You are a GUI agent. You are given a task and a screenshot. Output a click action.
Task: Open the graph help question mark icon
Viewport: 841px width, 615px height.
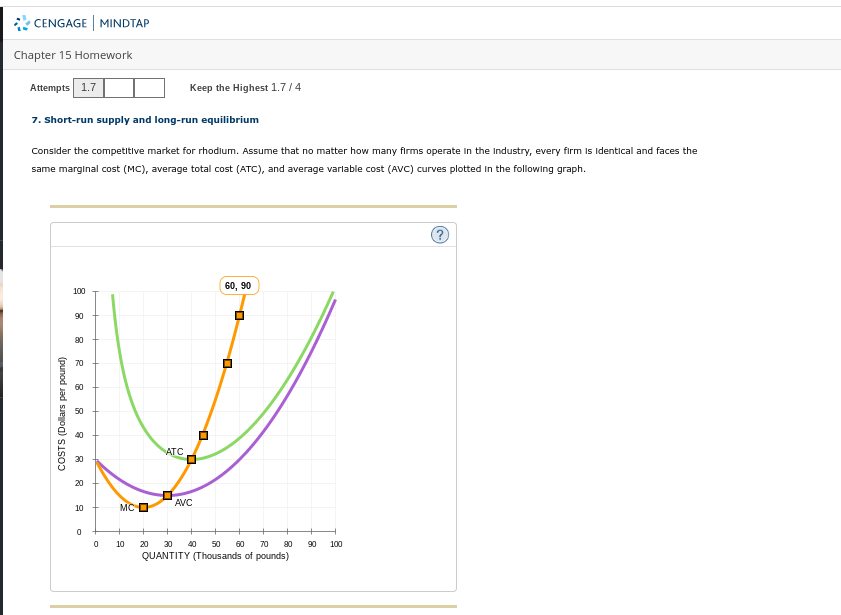(439, 234)
